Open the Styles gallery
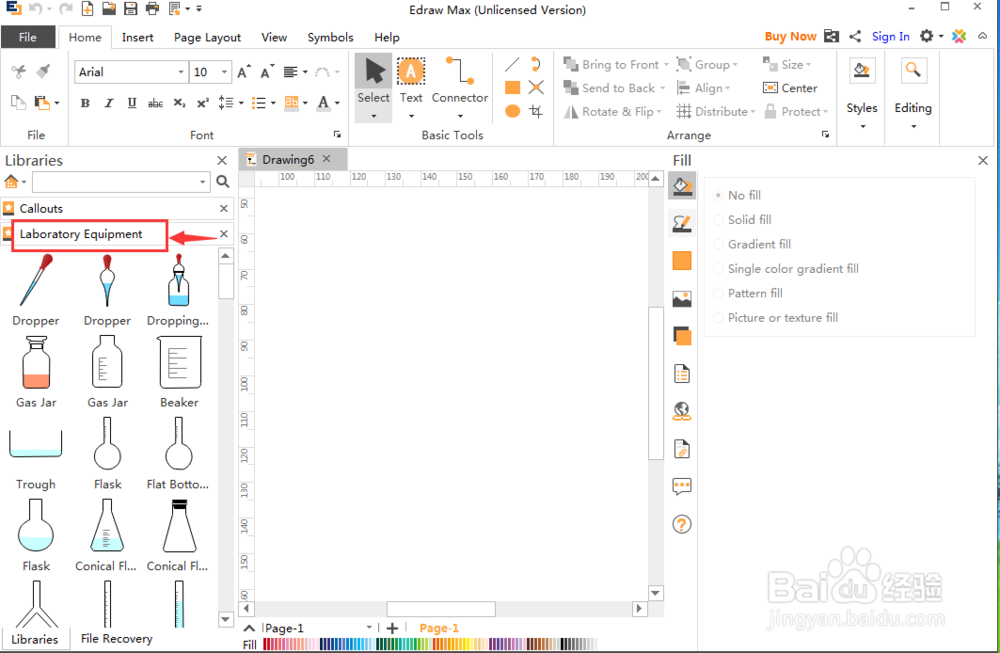The height and width of the screenshot is (653, 1000). 862,94
